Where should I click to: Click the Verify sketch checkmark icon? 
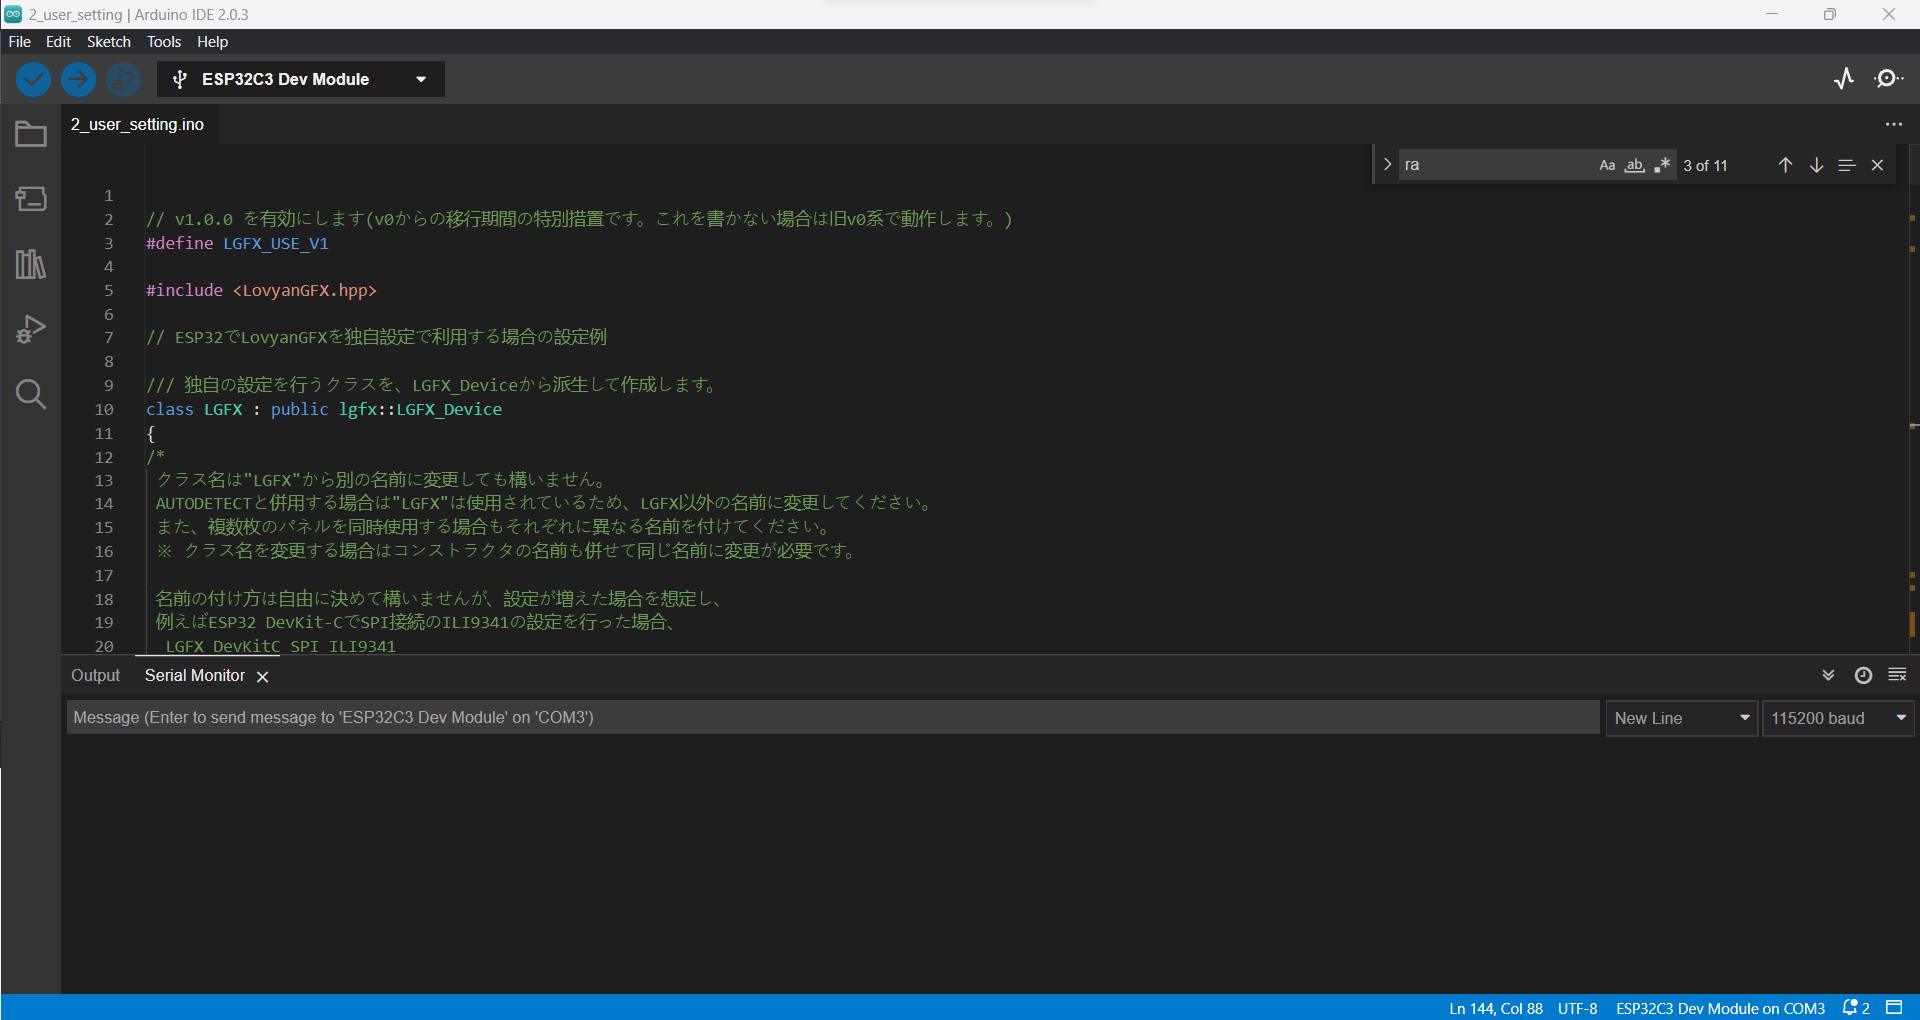(x=32, y=79)
